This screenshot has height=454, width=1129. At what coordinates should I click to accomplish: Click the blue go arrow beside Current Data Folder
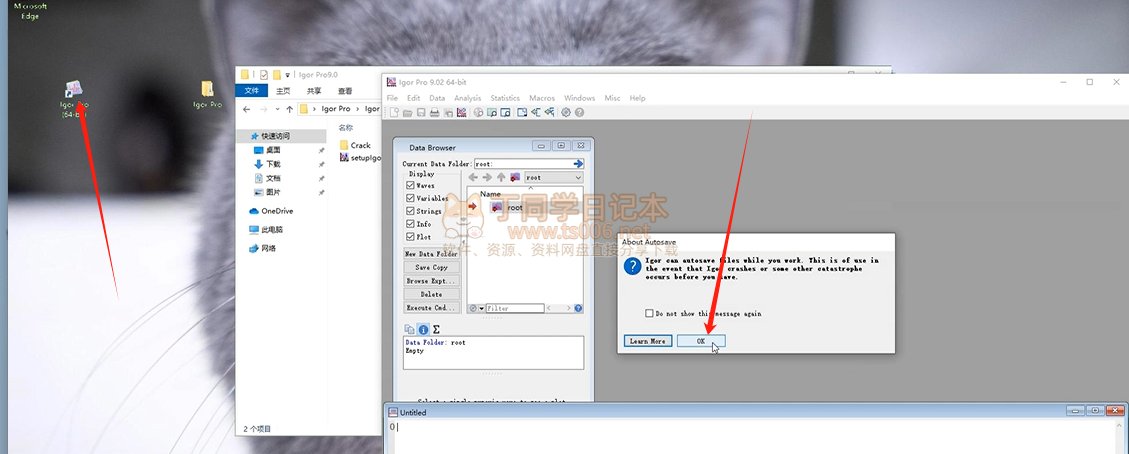(x=578, y=163)
